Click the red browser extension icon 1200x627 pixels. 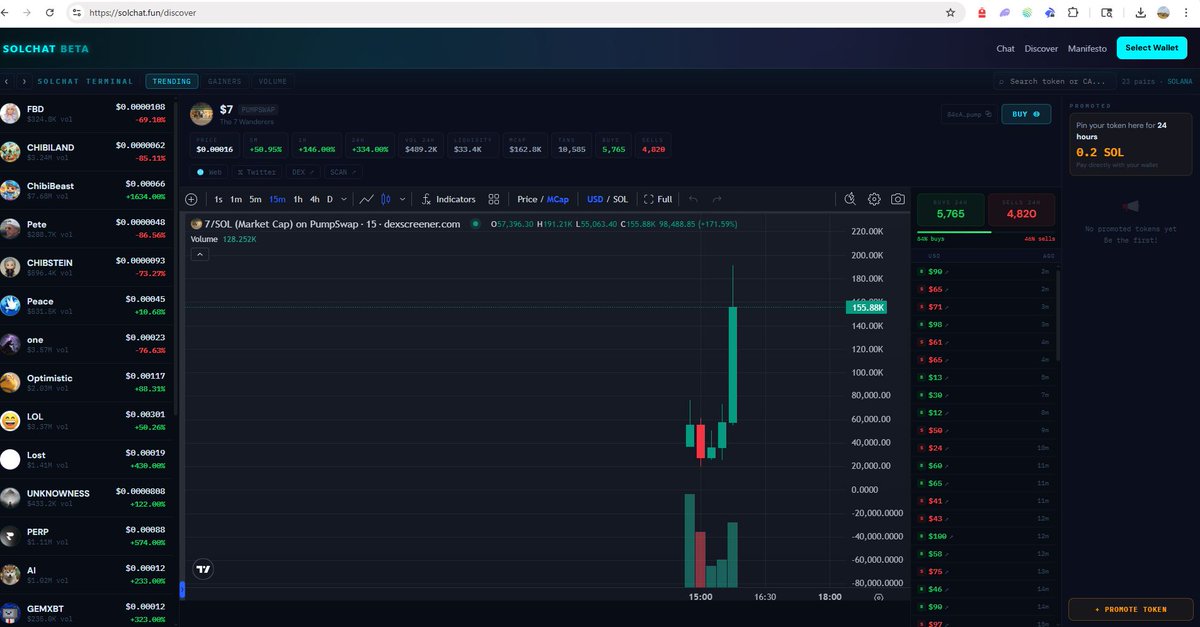click(x=982, y=13)
